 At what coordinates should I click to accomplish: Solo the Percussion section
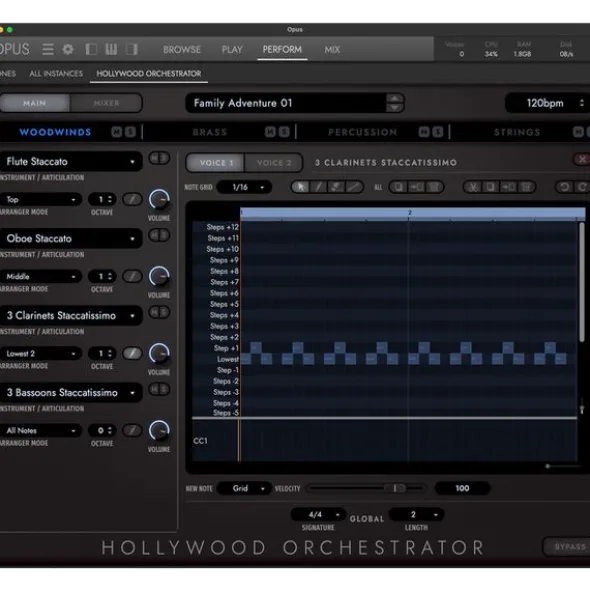[438, 132]
